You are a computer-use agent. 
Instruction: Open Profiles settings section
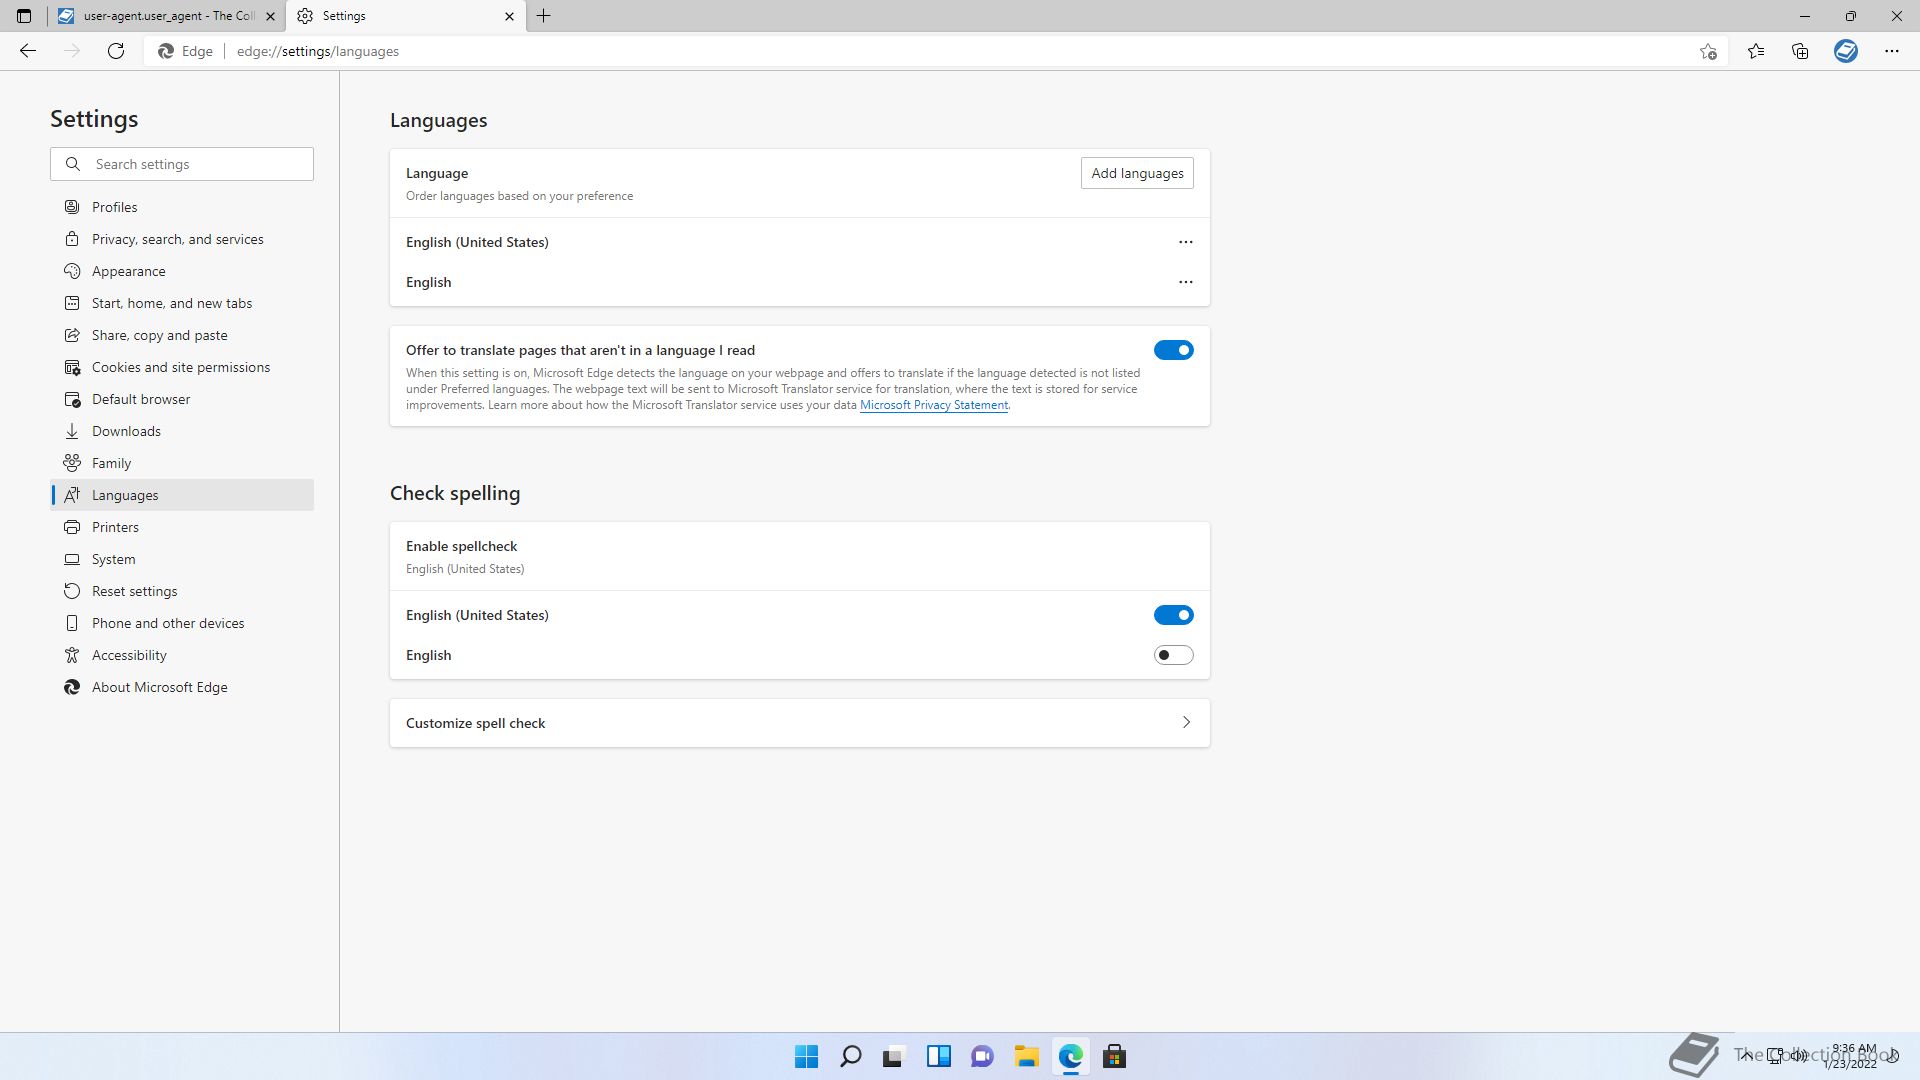tap(182, 207)
